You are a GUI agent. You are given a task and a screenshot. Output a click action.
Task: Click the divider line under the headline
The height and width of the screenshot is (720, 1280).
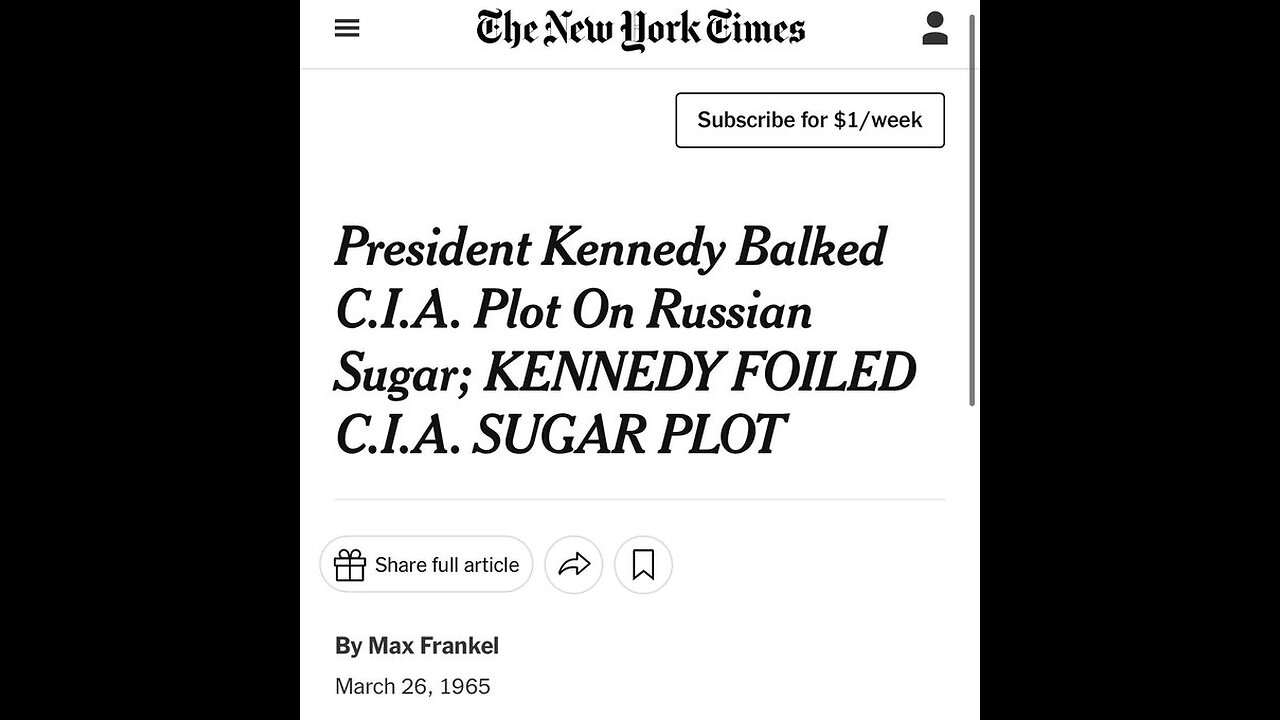point(640,499)
